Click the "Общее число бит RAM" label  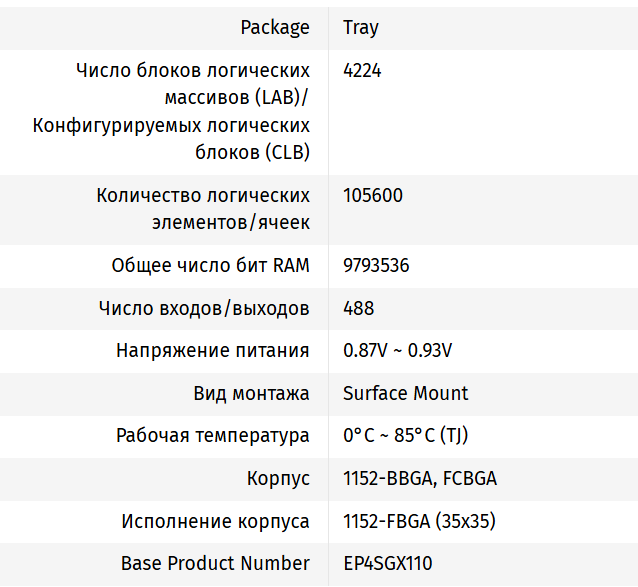(210, 266)
